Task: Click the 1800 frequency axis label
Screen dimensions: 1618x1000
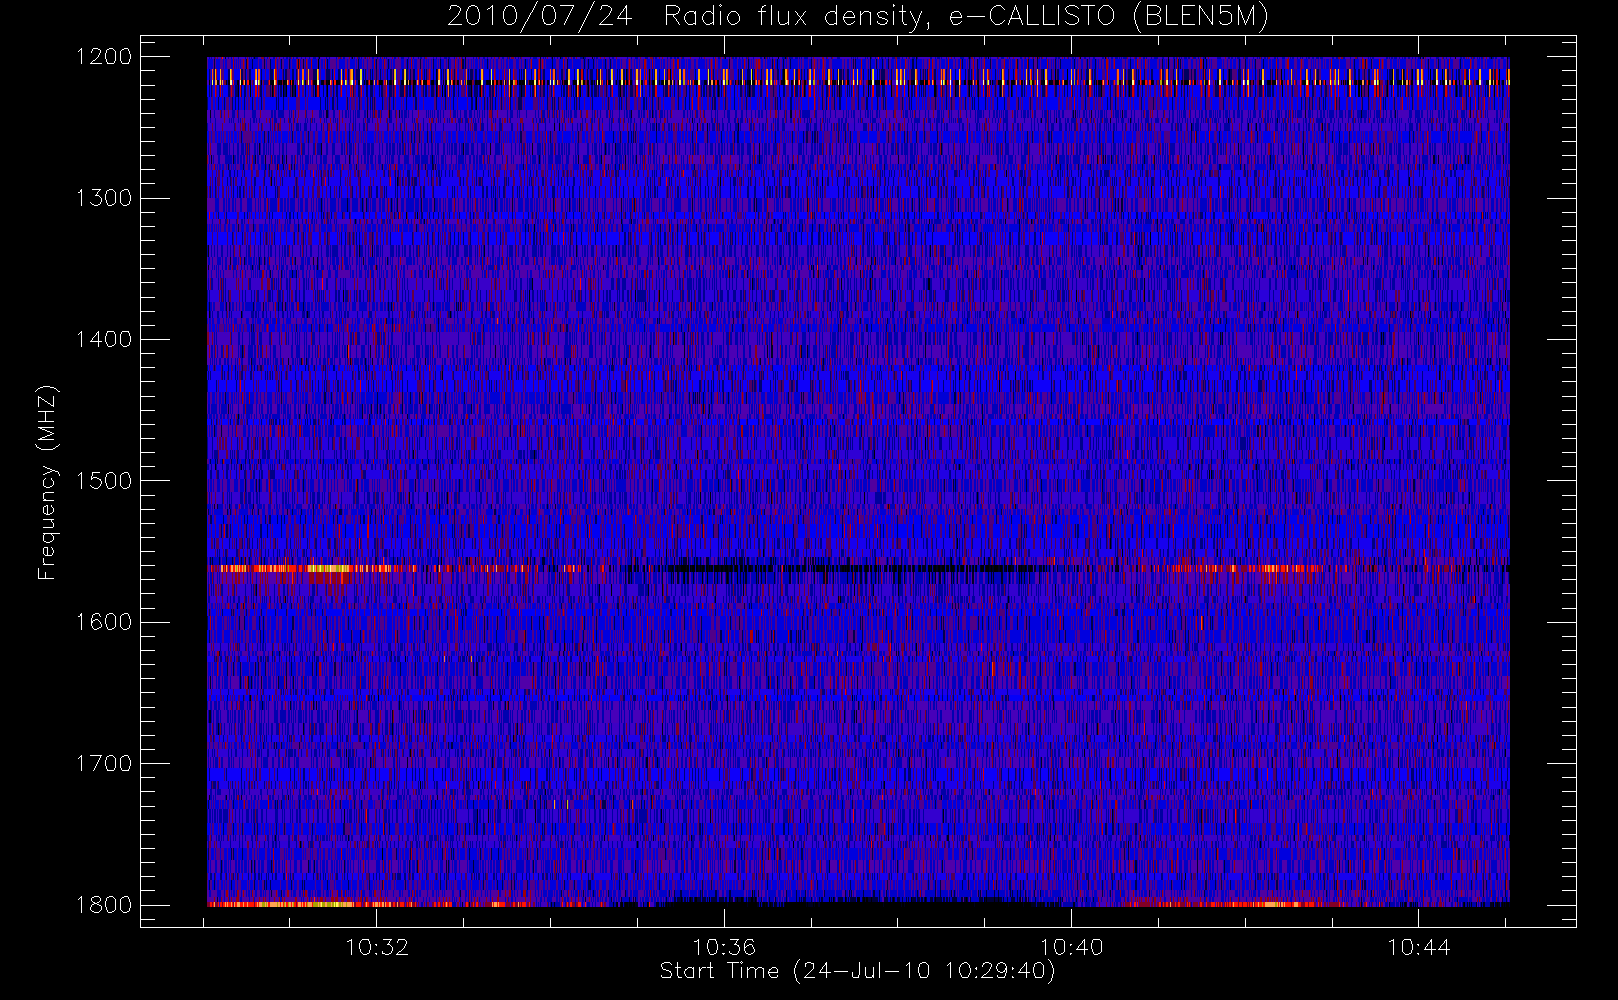Action: pyautogui.click(x=104, y=905)
